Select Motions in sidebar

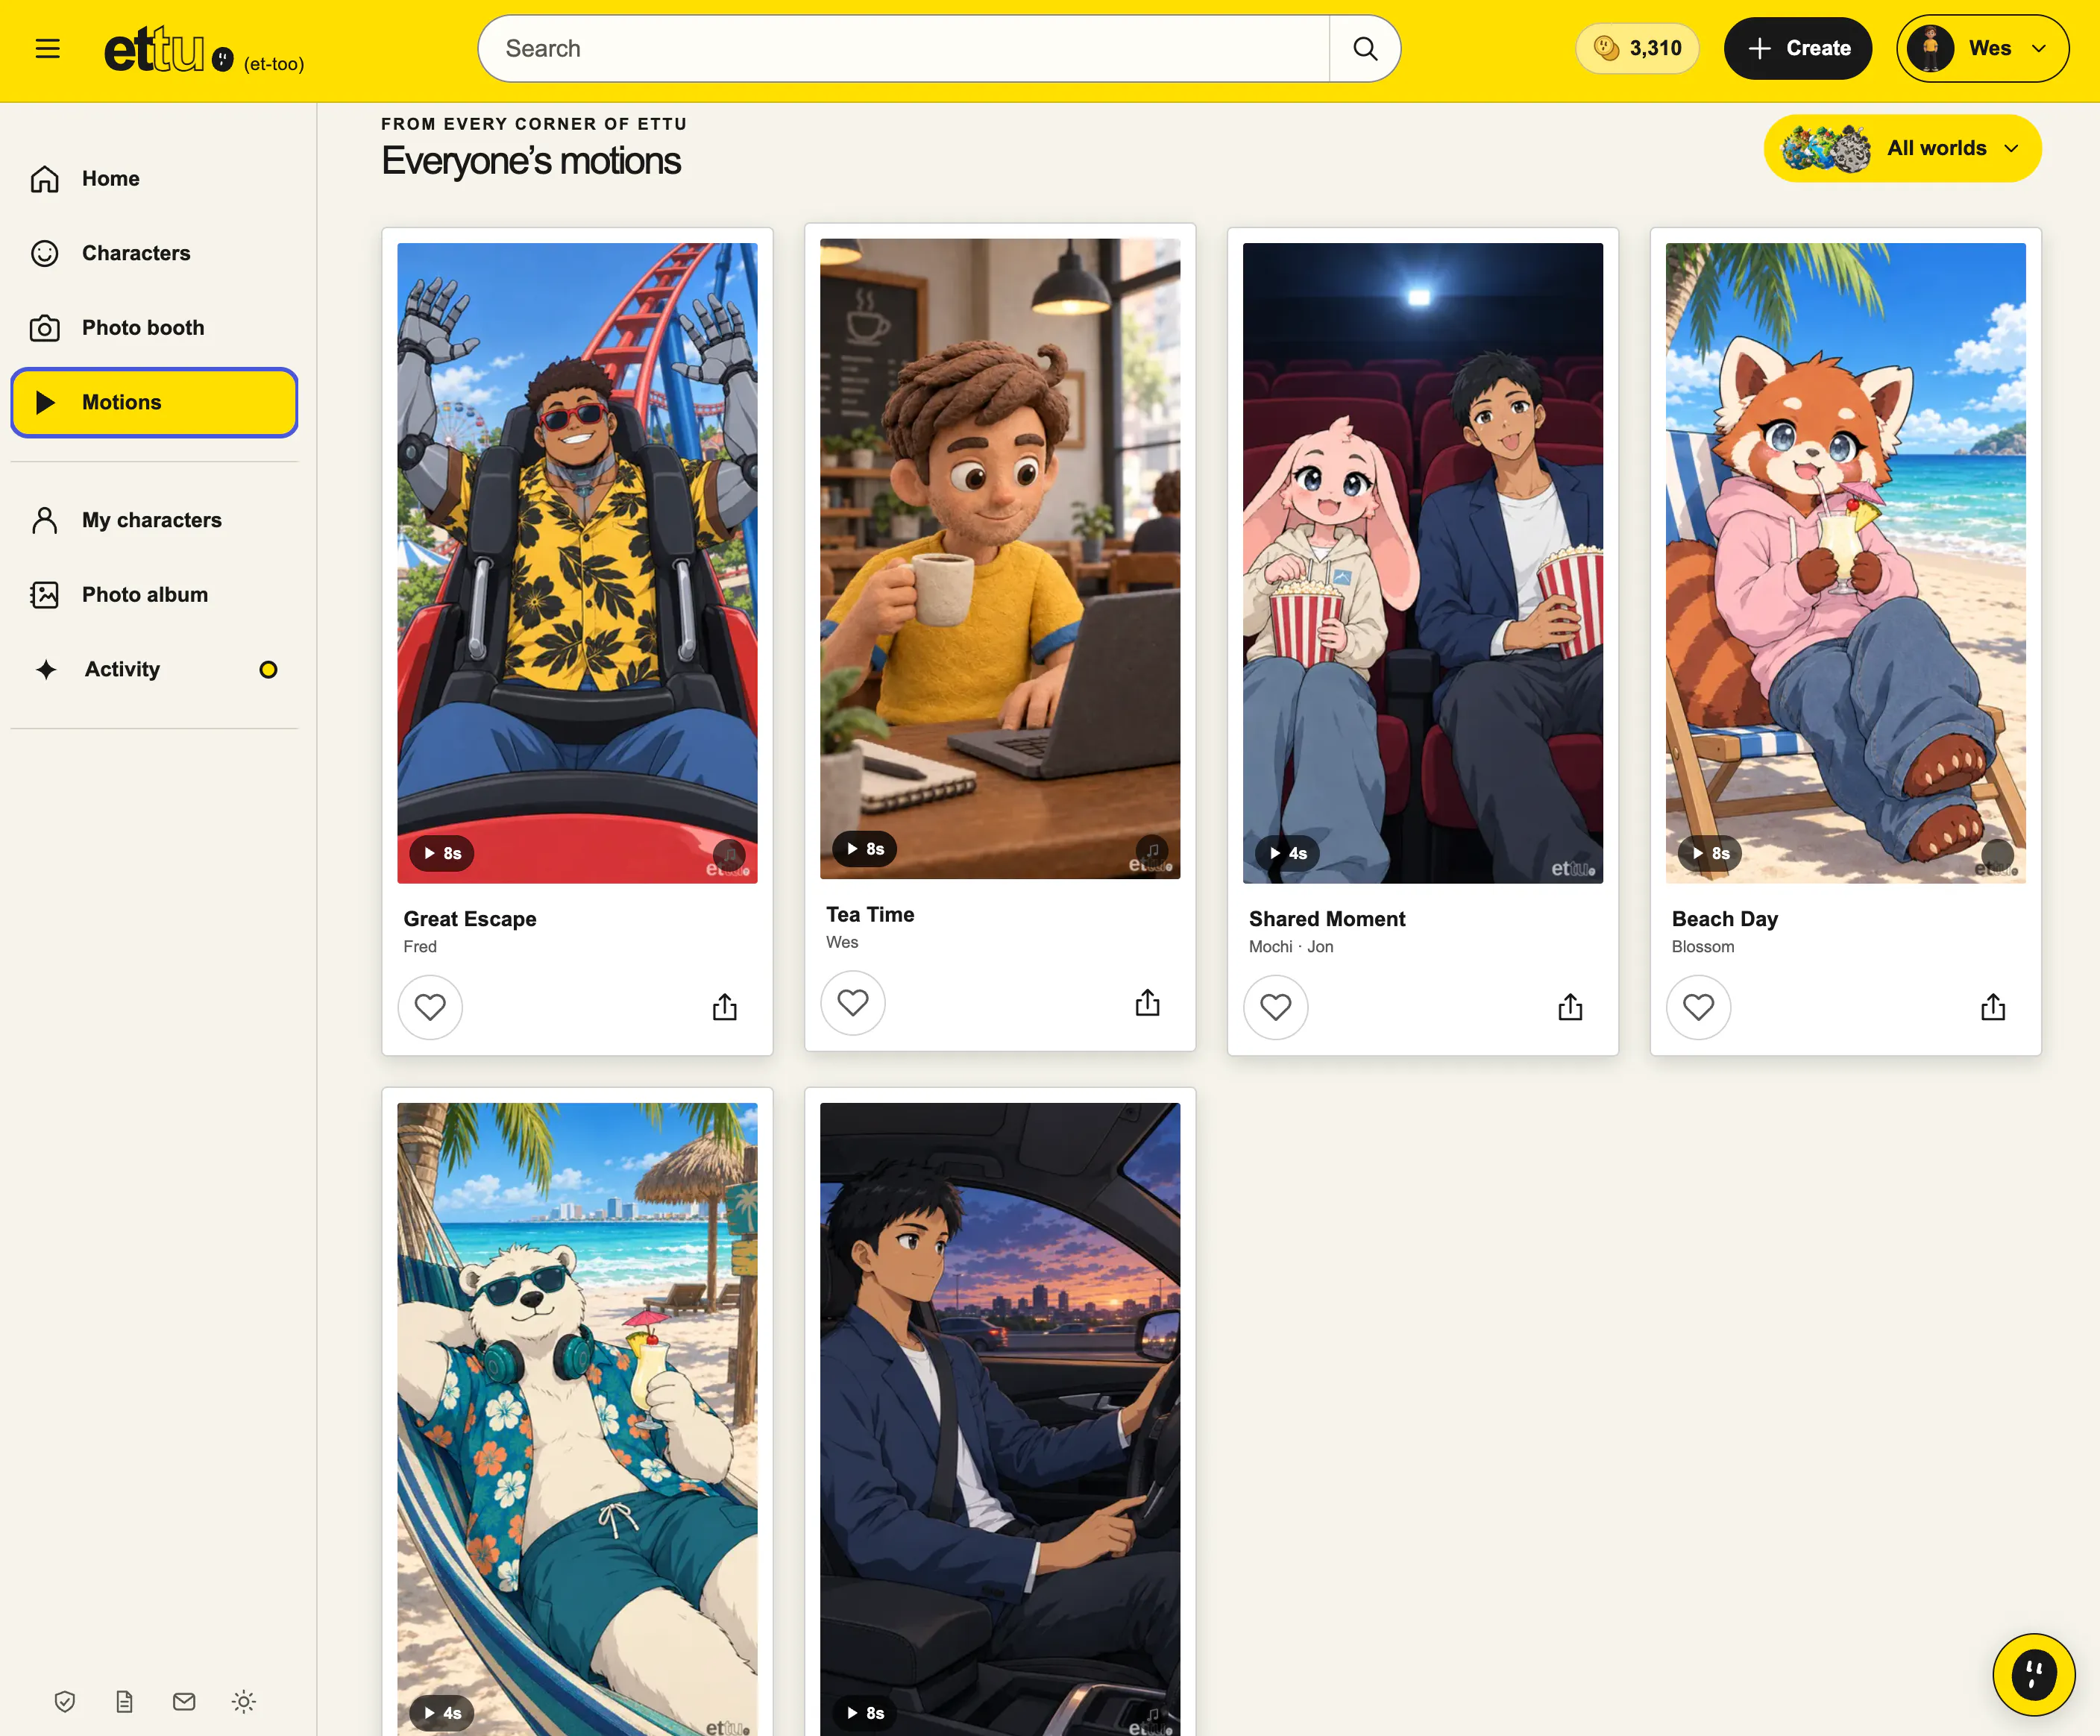154,402
